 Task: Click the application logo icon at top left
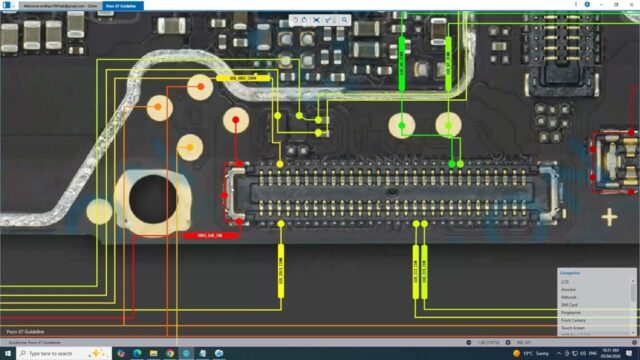click(7, 5)
